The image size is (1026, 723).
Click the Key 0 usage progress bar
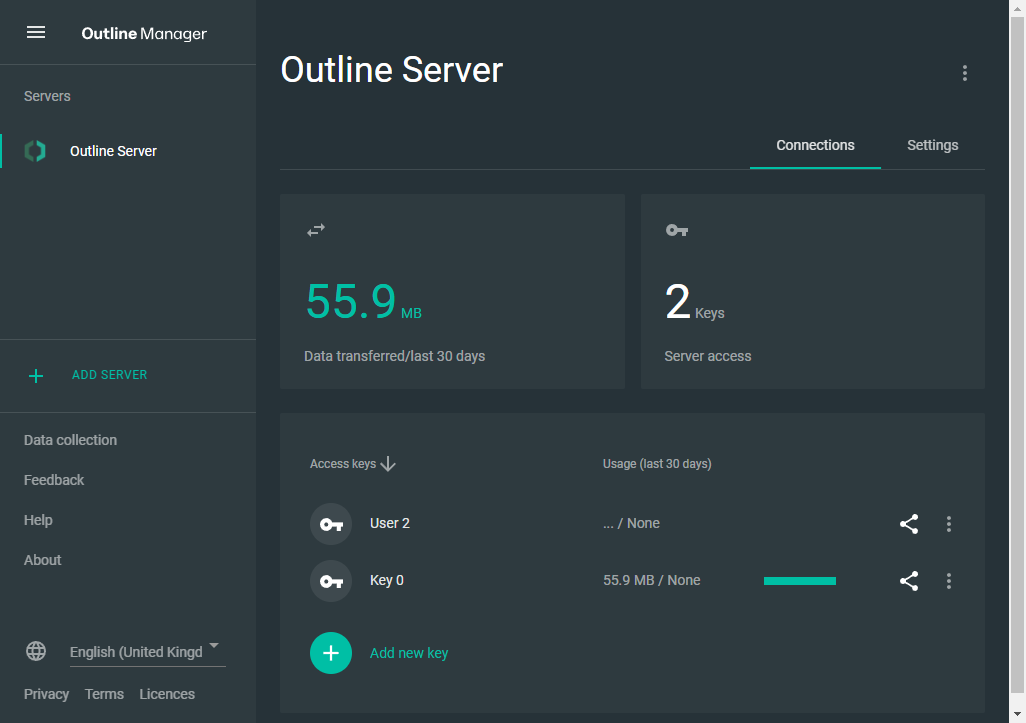[x=800, y=581]
